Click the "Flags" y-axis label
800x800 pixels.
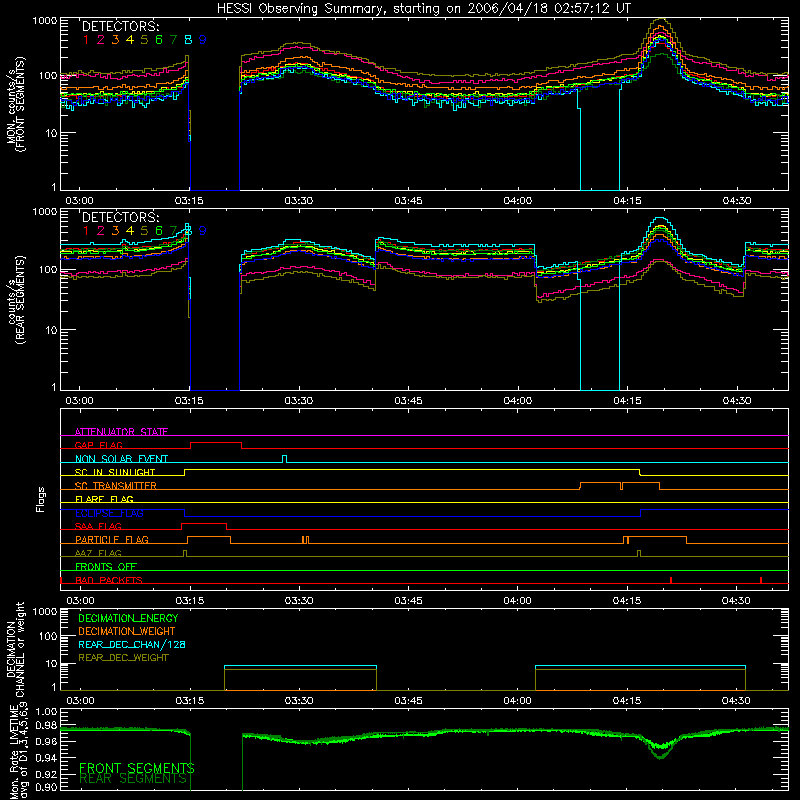(x=41, y=499)
